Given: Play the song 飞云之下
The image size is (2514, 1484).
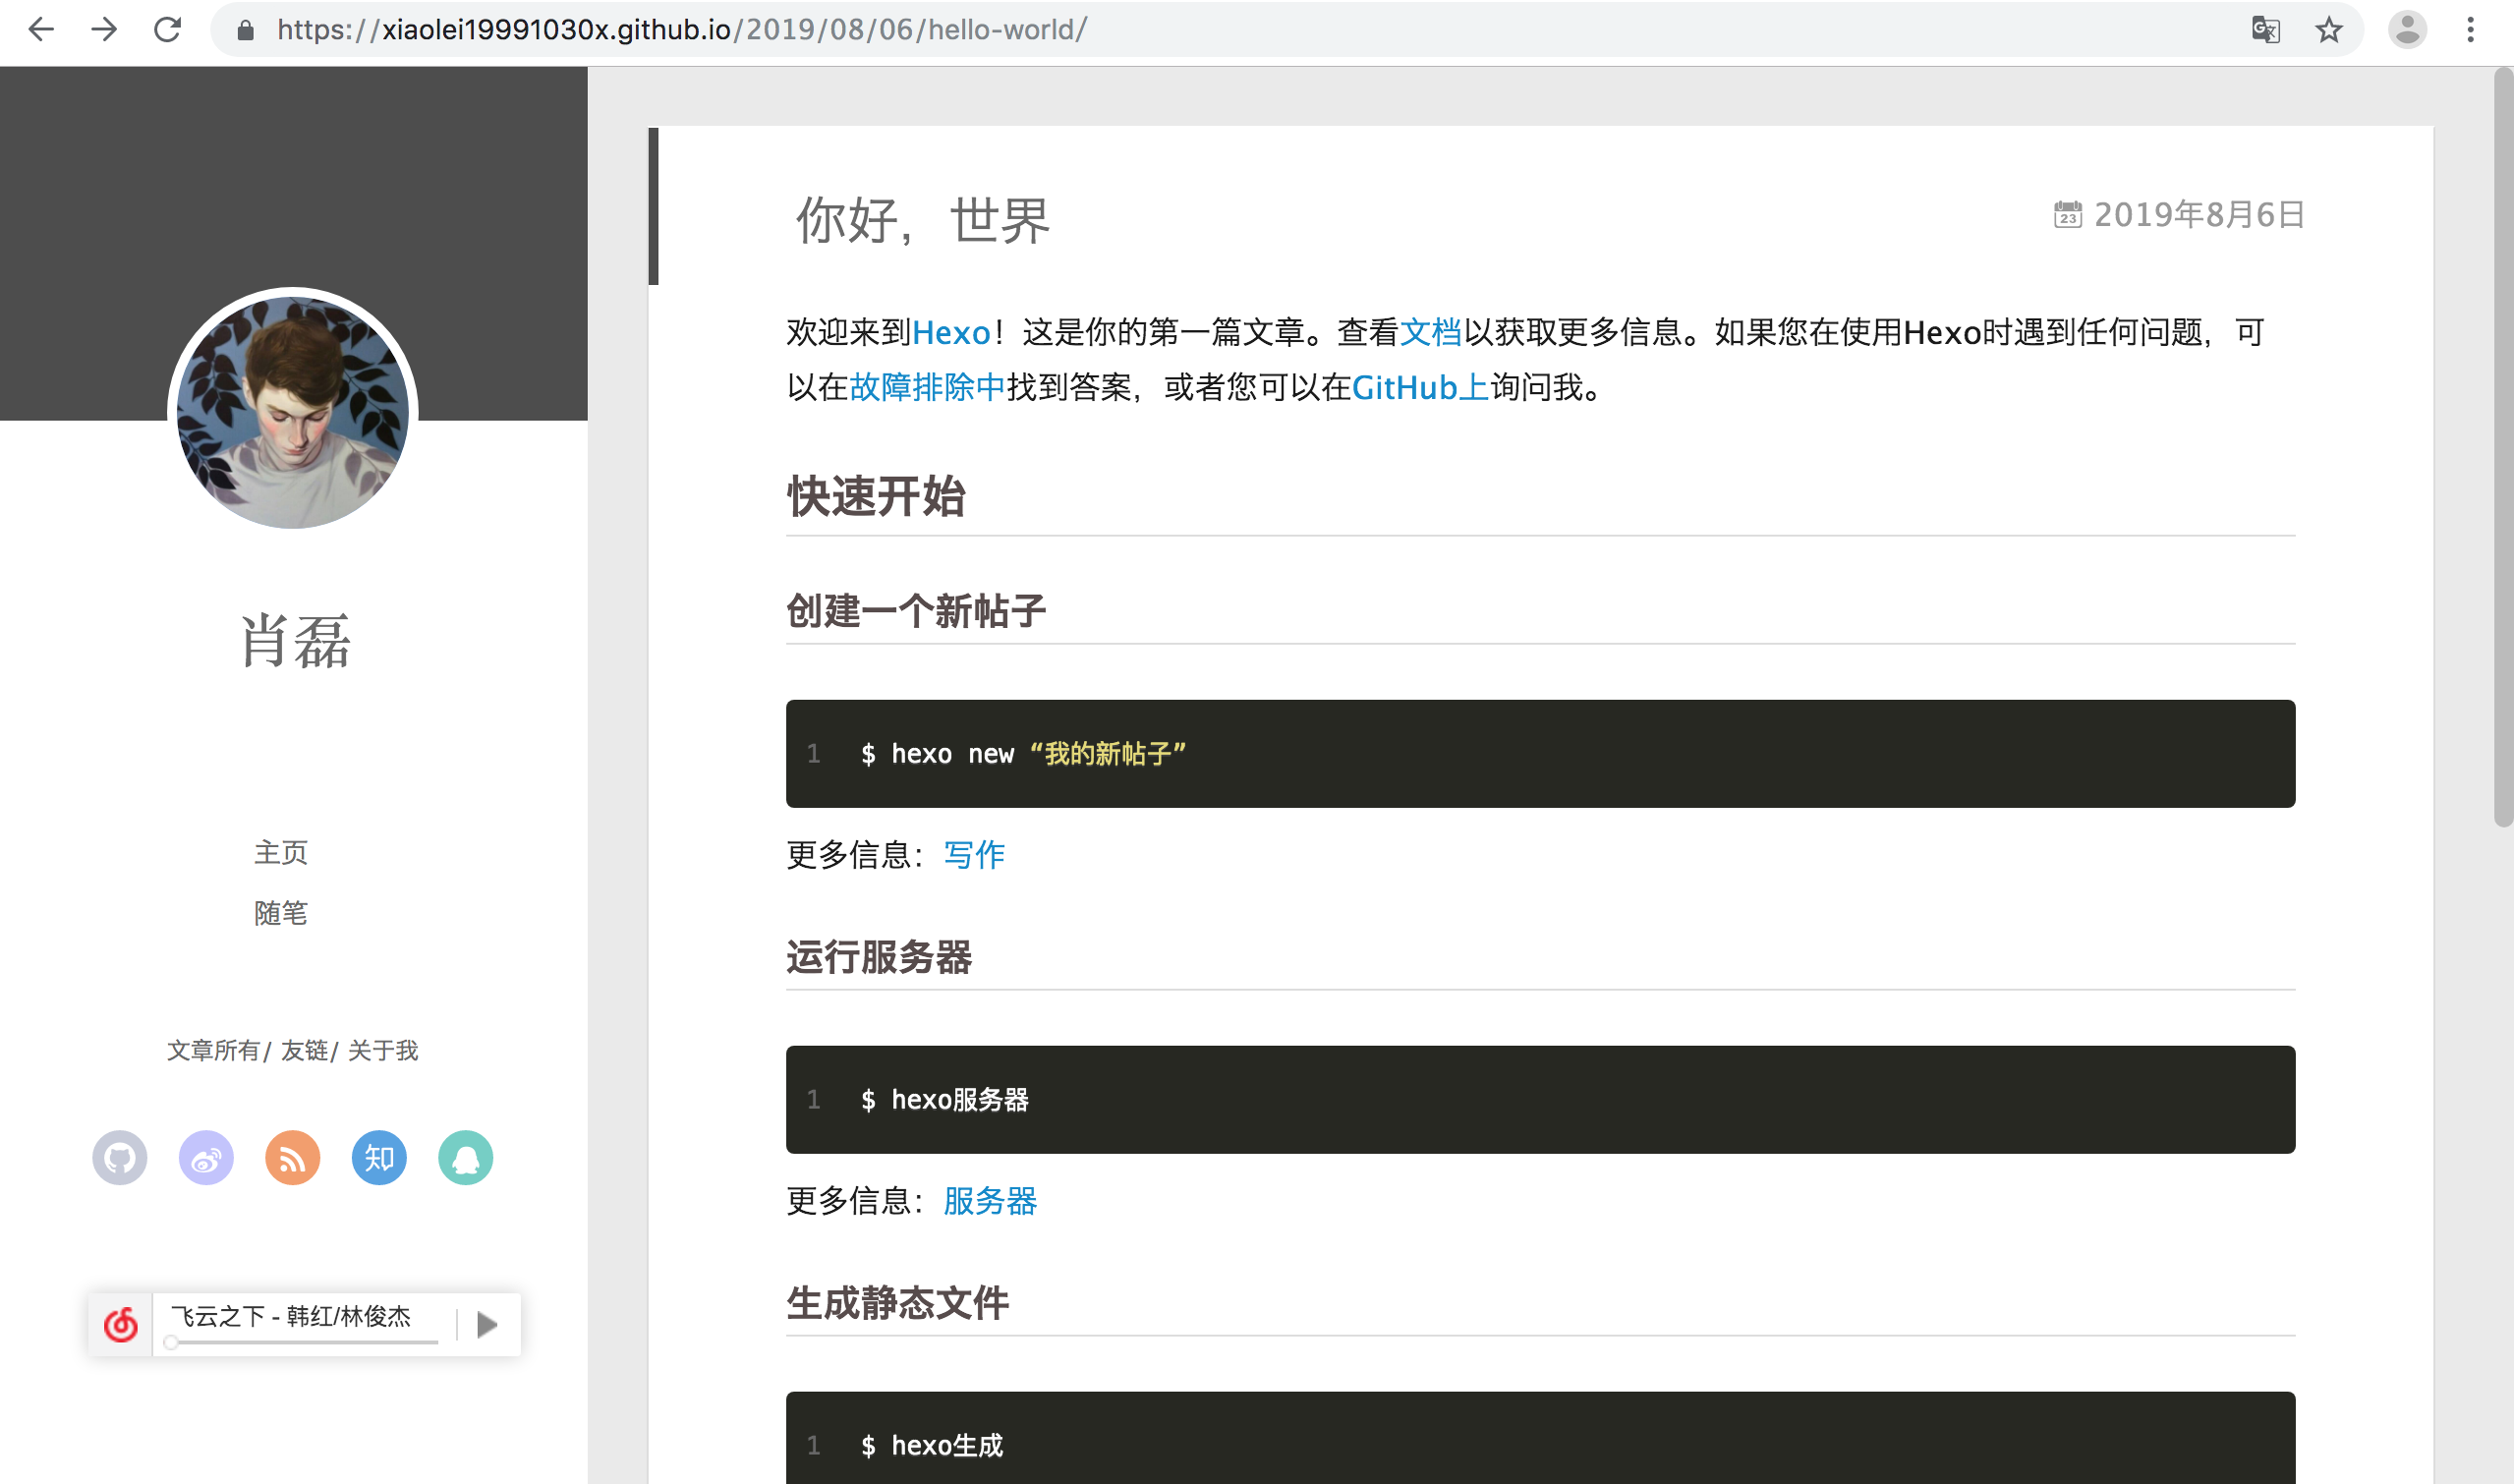Looking at the screenshot, I should [487, 1325].
